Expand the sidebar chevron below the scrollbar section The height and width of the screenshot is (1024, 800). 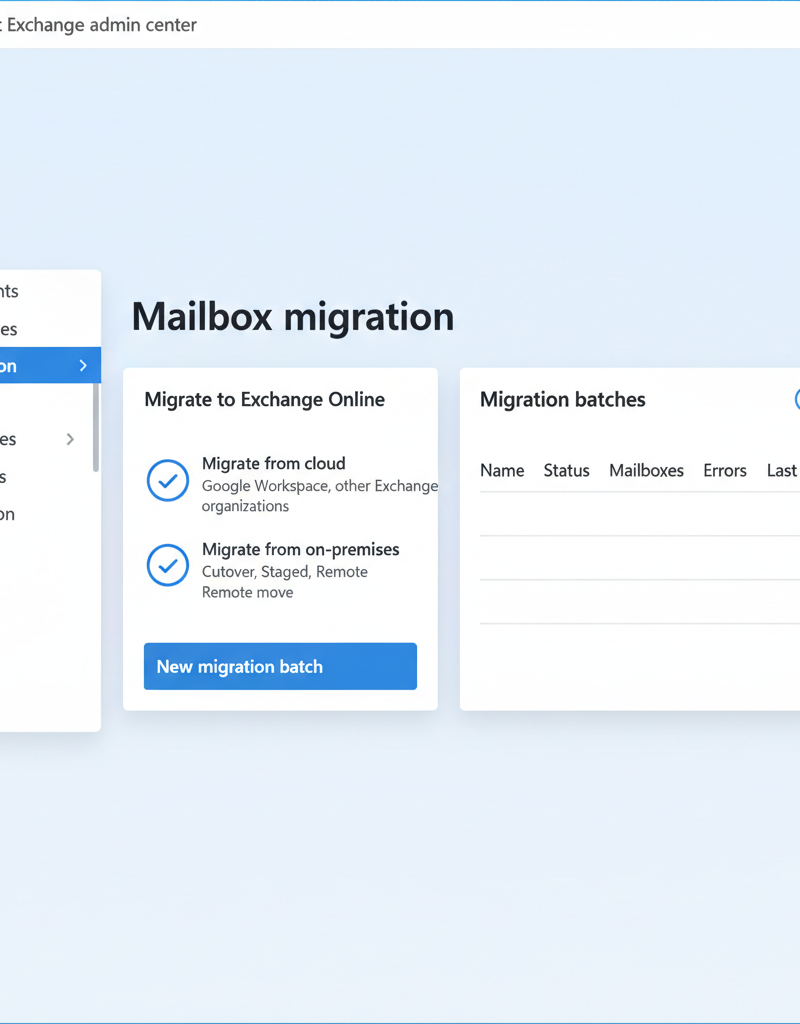(70, 440)
